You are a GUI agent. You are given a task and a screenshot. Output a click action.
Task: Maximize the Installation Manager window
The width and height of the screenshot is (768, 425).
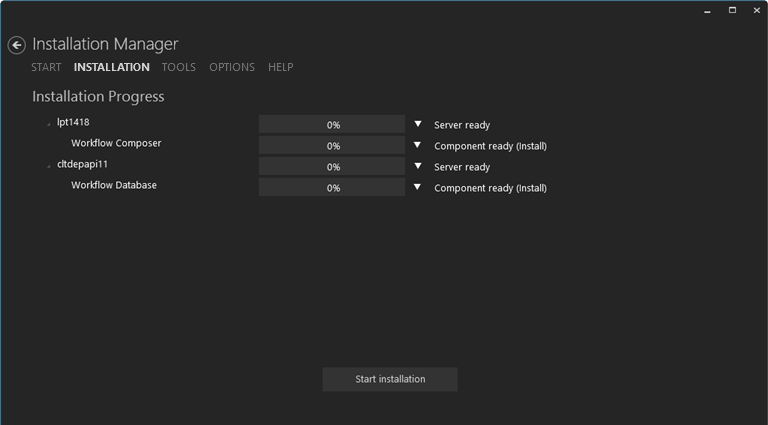coord(732,10)
